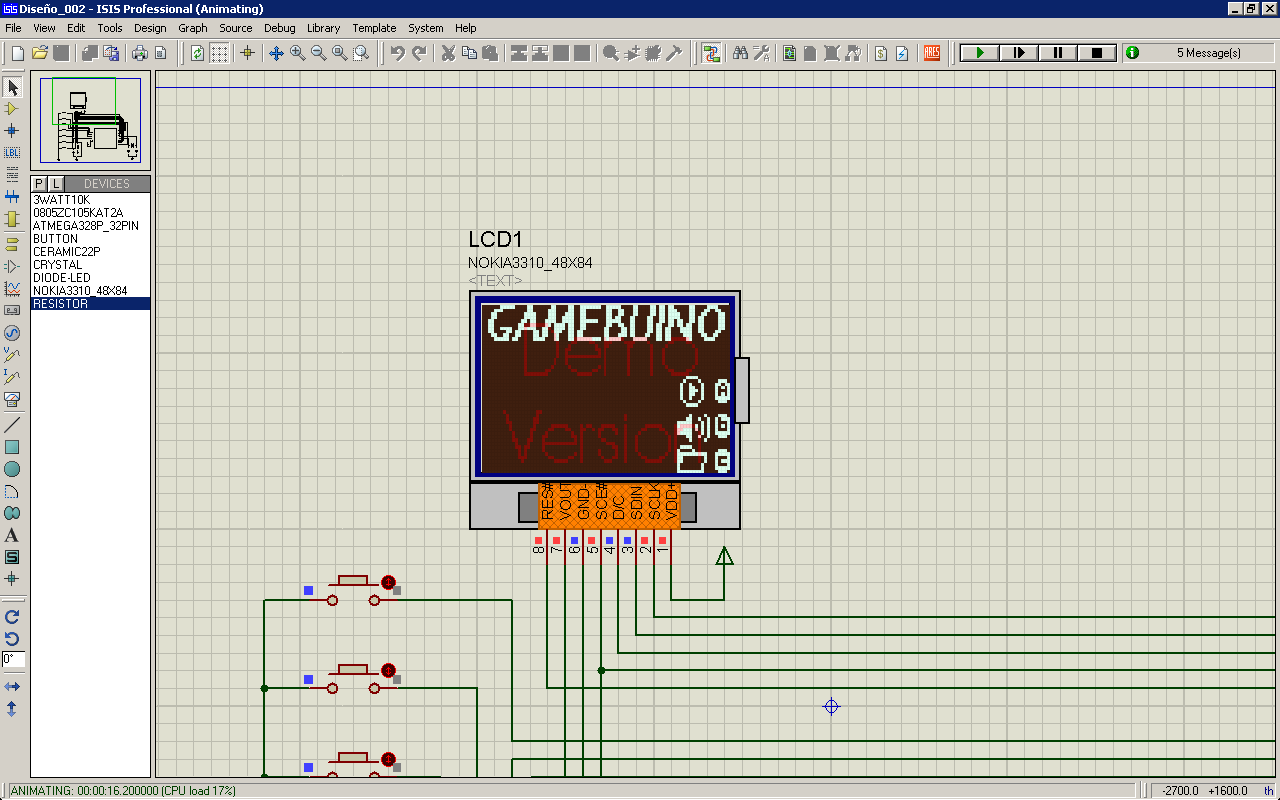Click the schematic overview thumbnail
The image size is (1280, 800).
(91, 122)
